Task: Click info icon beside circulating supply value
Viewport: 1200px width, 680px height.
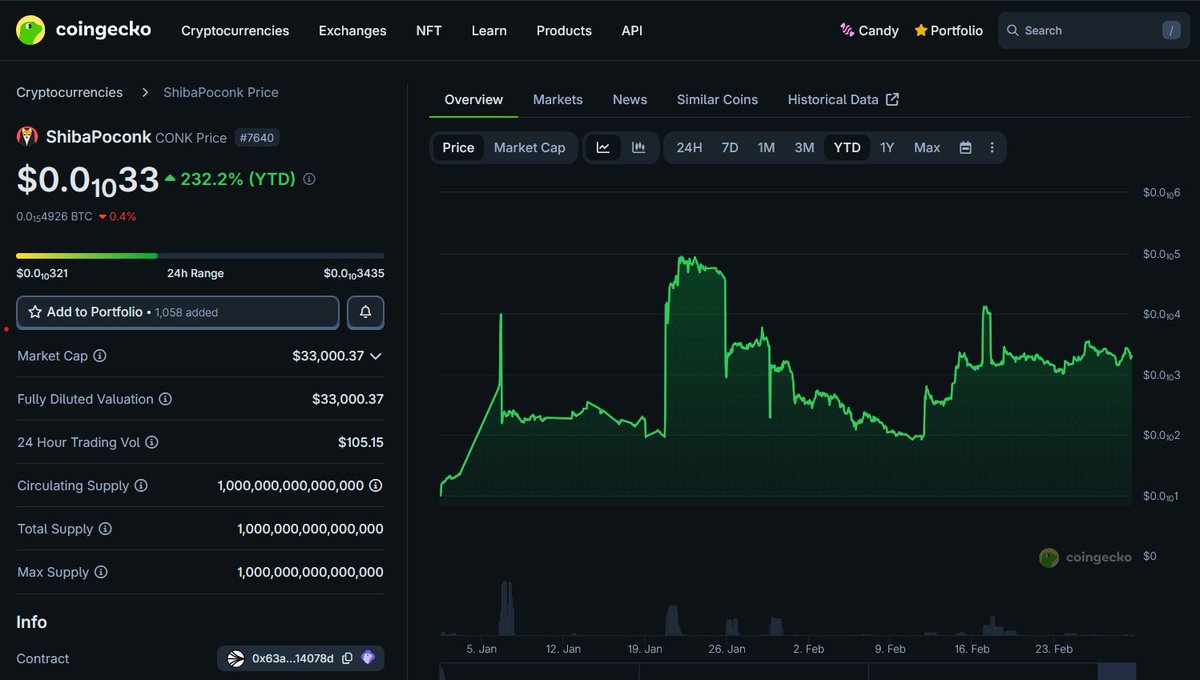Action: pyautogui.click(x=375, y=486)
